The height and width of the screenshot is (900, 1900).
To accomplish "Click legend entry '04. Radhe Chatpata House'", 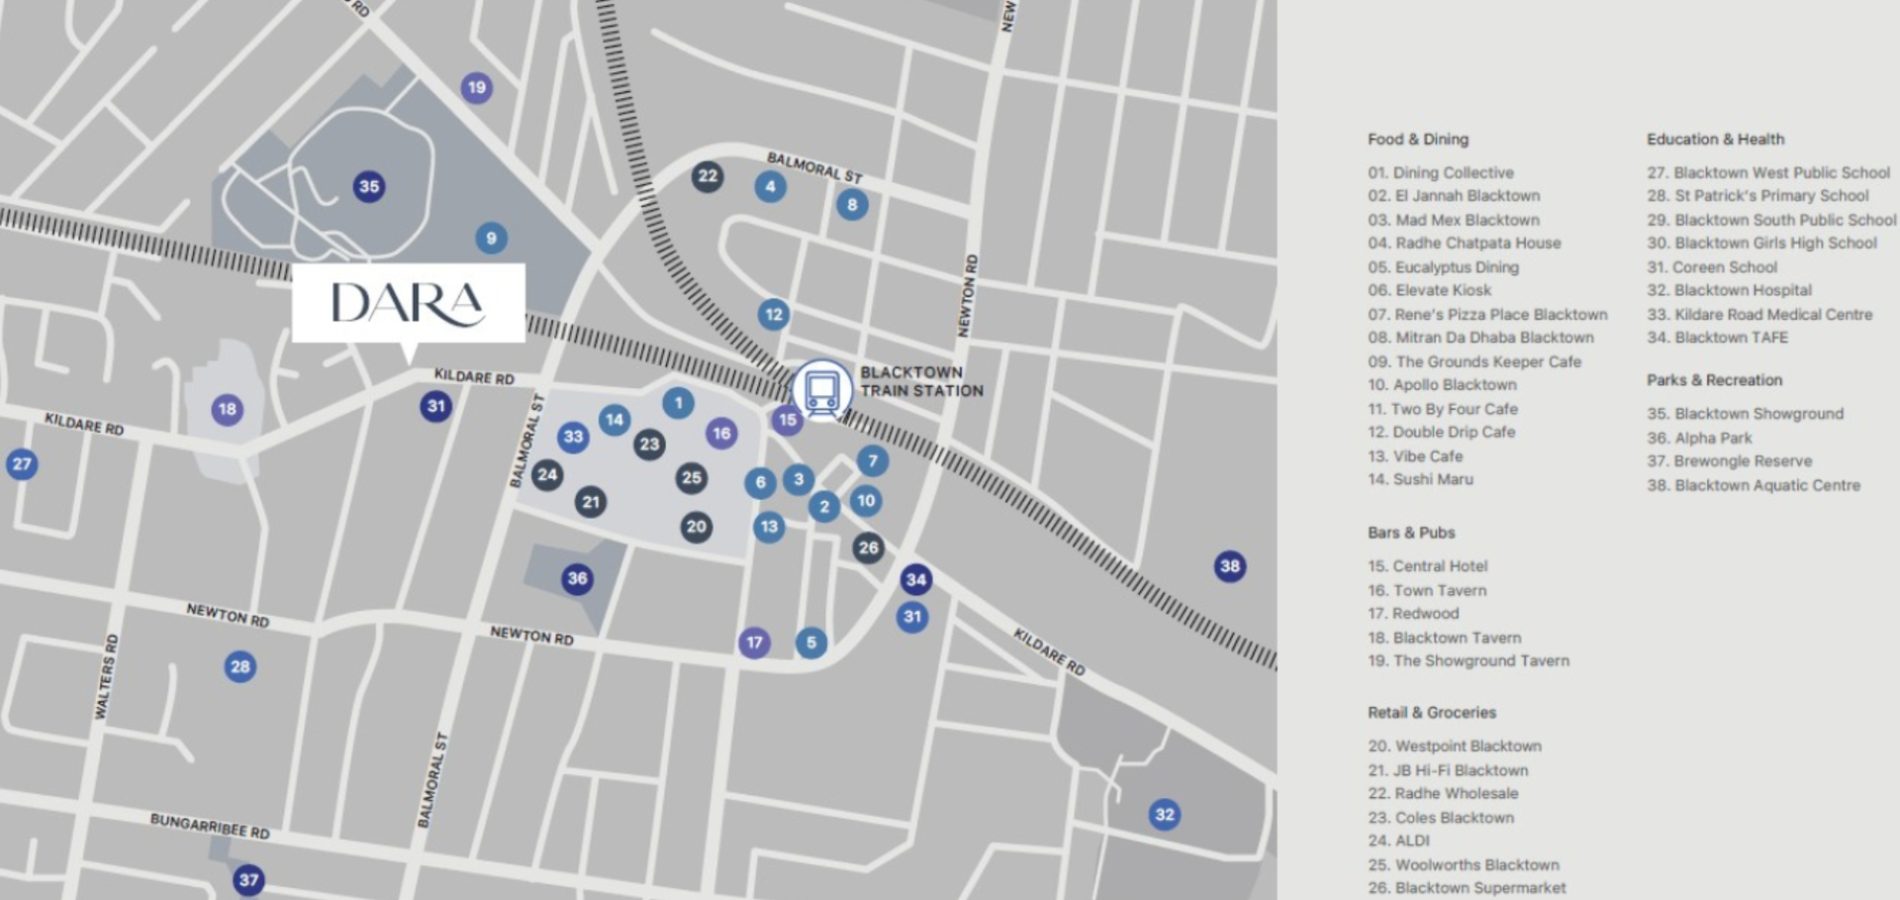I will (x=1464, y=243).
